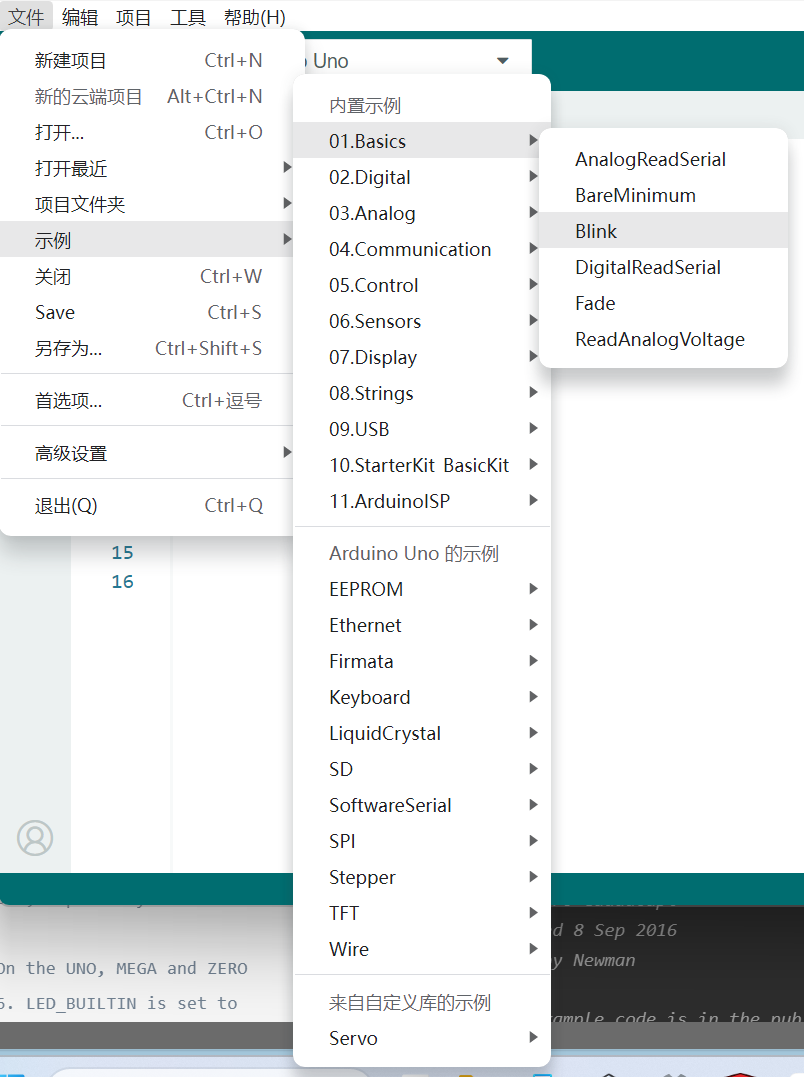The height and width of the screenshot is (1077, 804).
Task: Click line number 15 in the editor gutter
Action: coord(122,552)
